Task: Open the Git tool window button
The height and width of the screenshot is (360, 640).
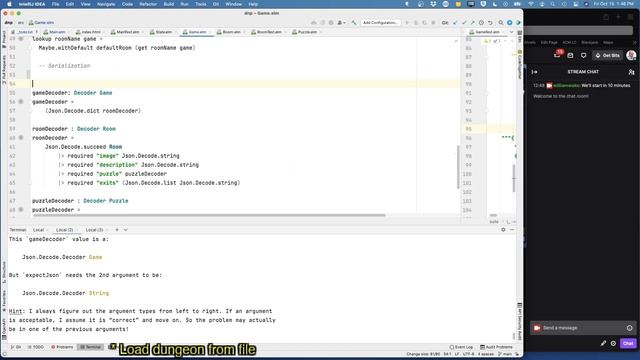Action: [x=16, y=347]
